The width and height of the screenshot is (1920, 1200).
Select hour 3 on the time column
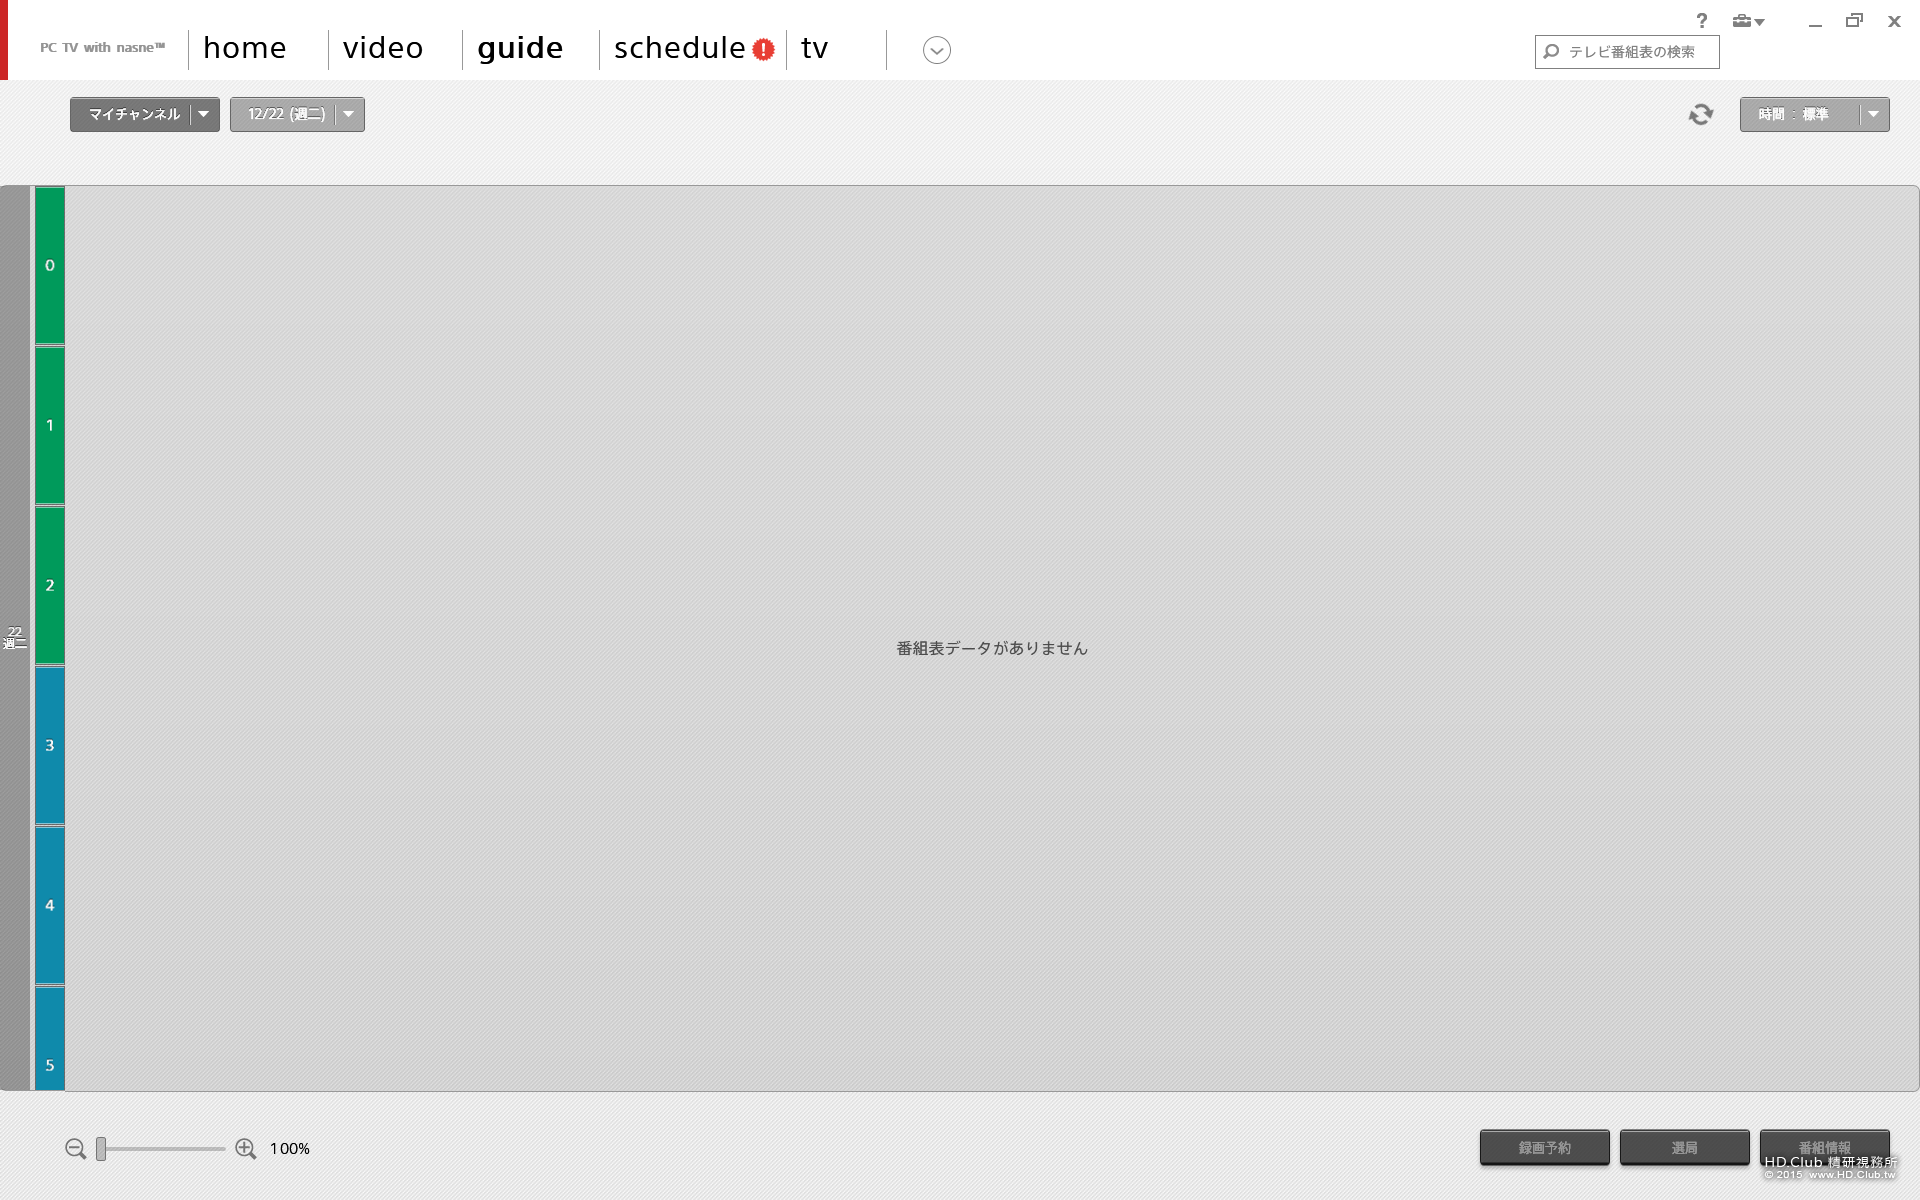50,746
